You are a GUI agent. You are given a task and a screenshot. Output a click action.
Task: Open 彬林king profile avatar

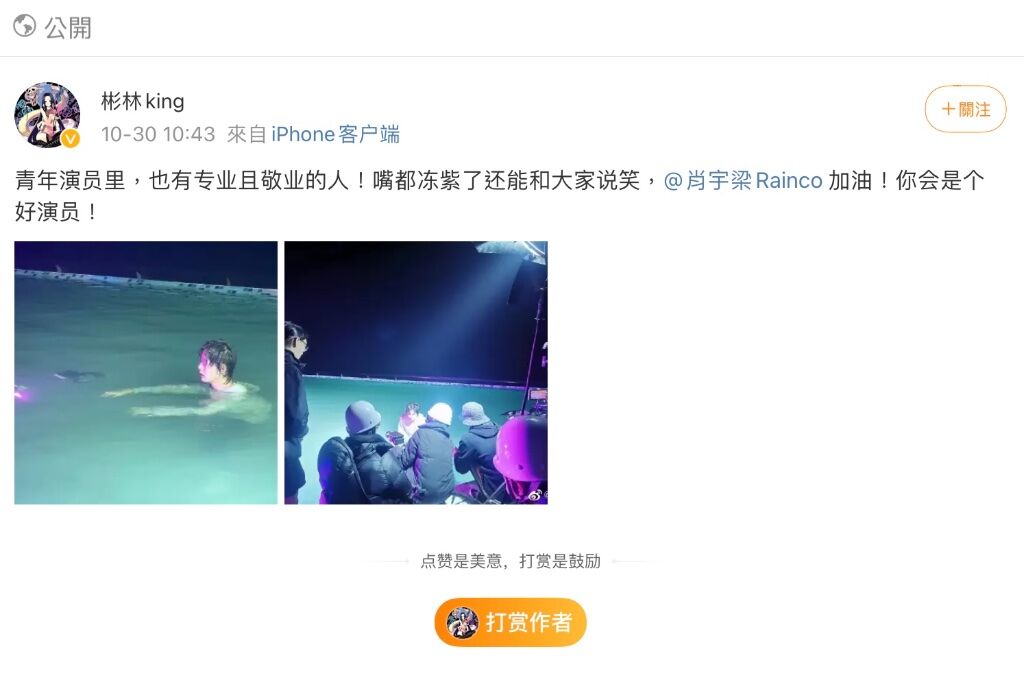[47, 115]
